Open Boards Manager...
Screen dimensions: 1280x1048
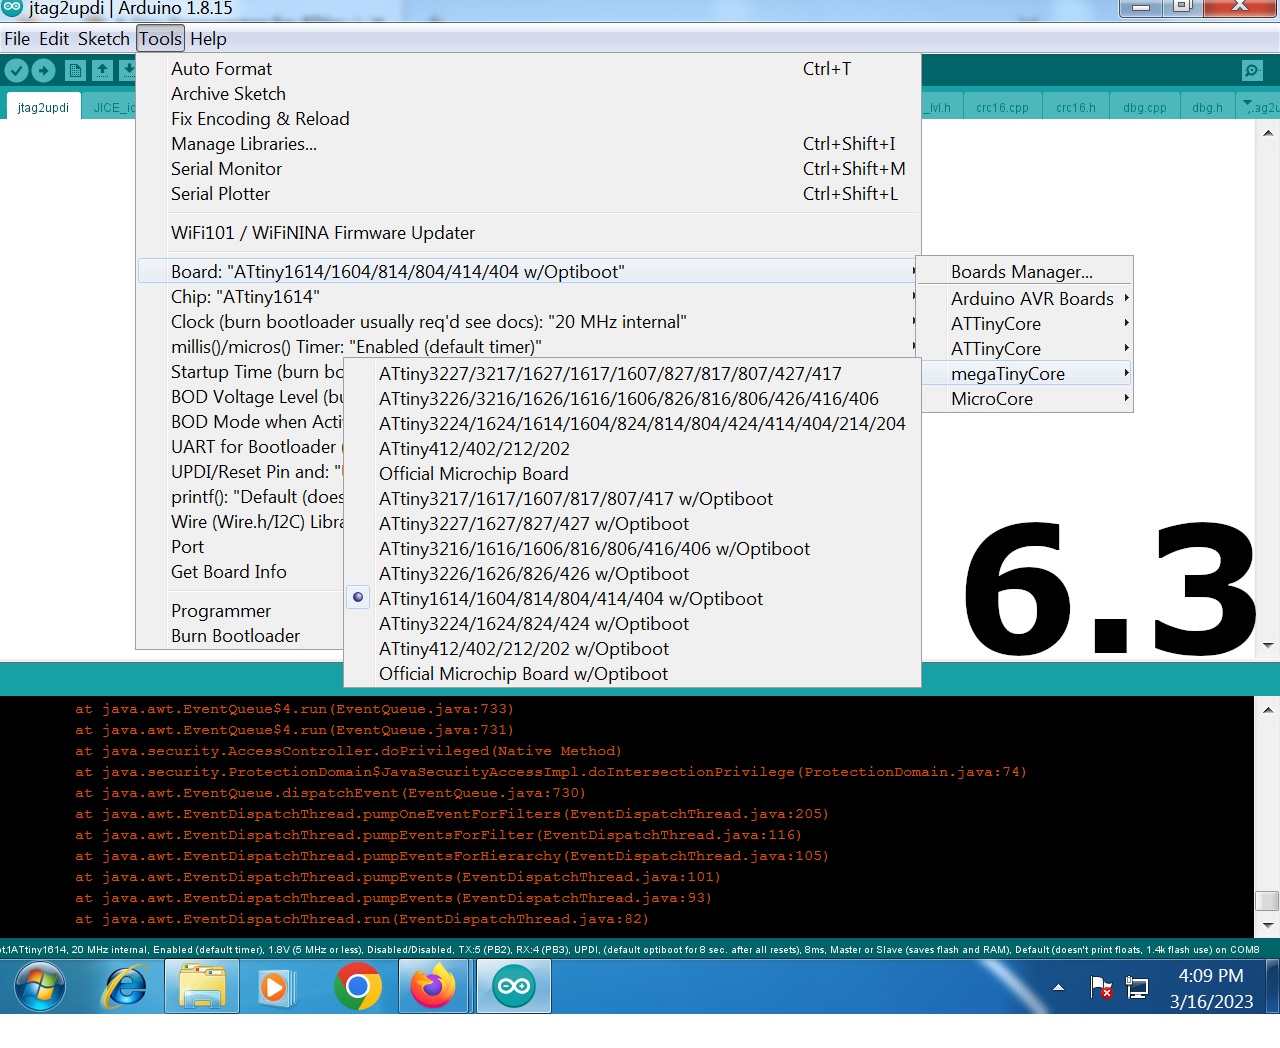click(1025, 272)
